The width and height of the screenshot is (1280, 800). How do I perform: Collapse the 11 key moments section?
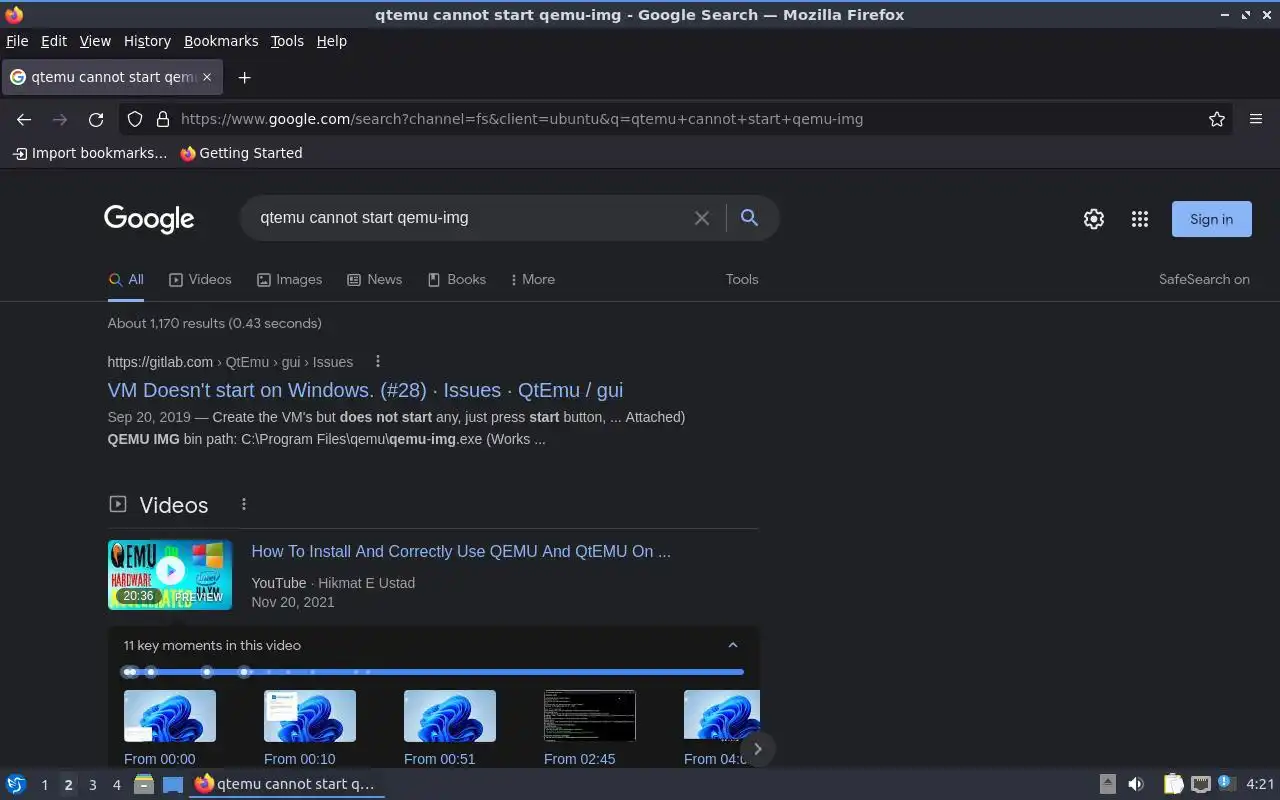733,645
